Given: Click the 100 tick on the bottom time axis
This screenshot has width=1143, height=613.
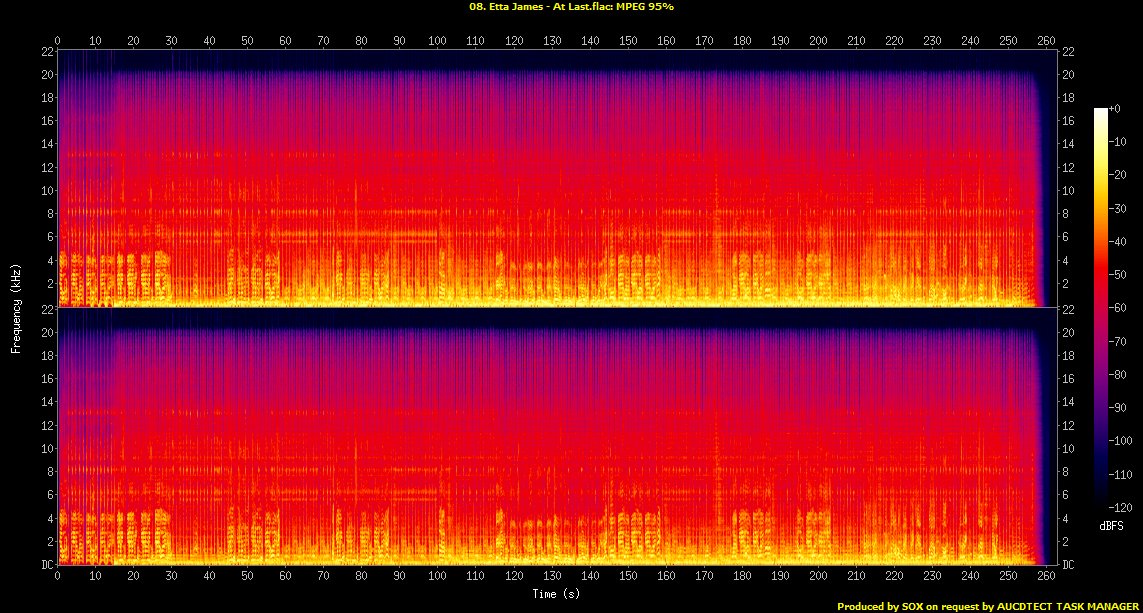Looking at the screenshot, I should [438, 577].
